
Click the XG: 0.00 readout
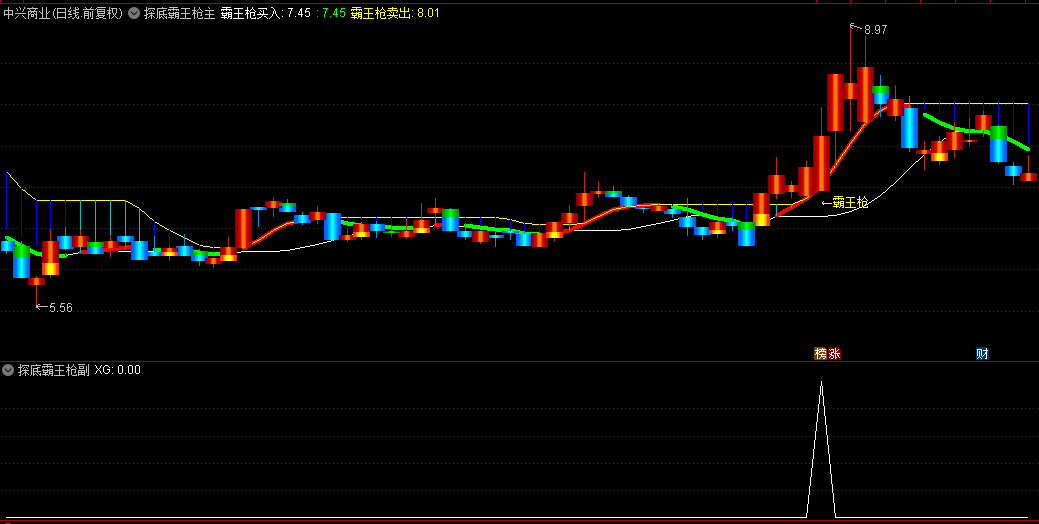pos(117,370)
